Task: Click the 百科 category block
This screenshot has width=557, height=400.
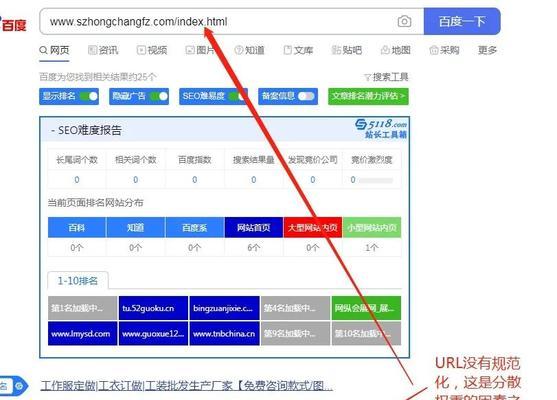Action: 77,227
